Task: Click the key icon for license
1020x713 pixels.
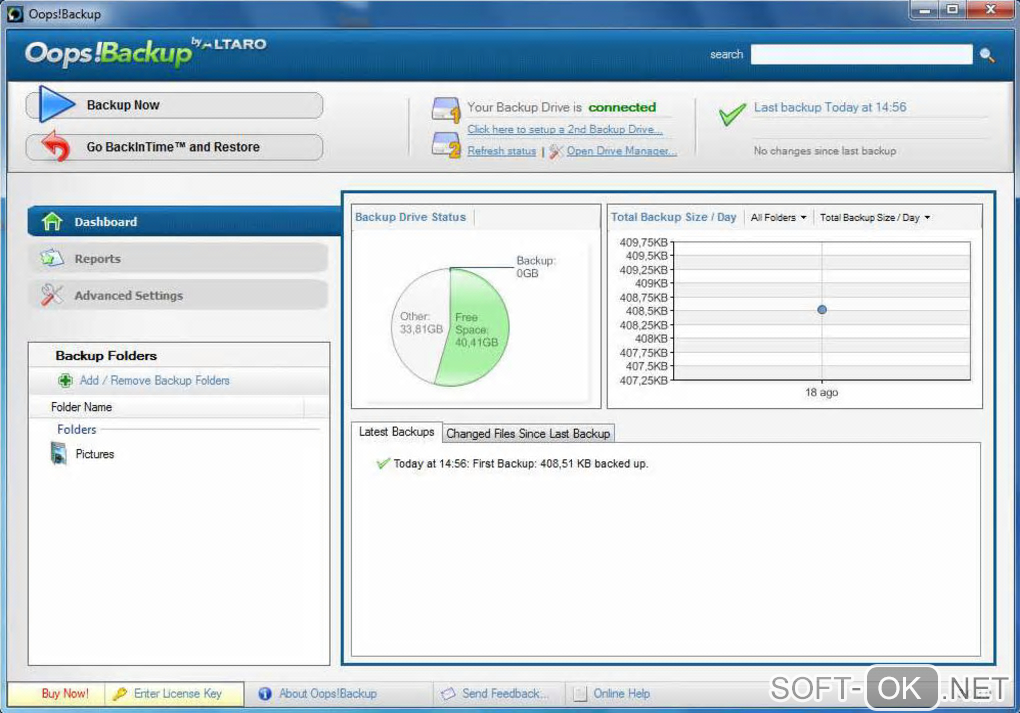Action: click(x=120, y=693)
